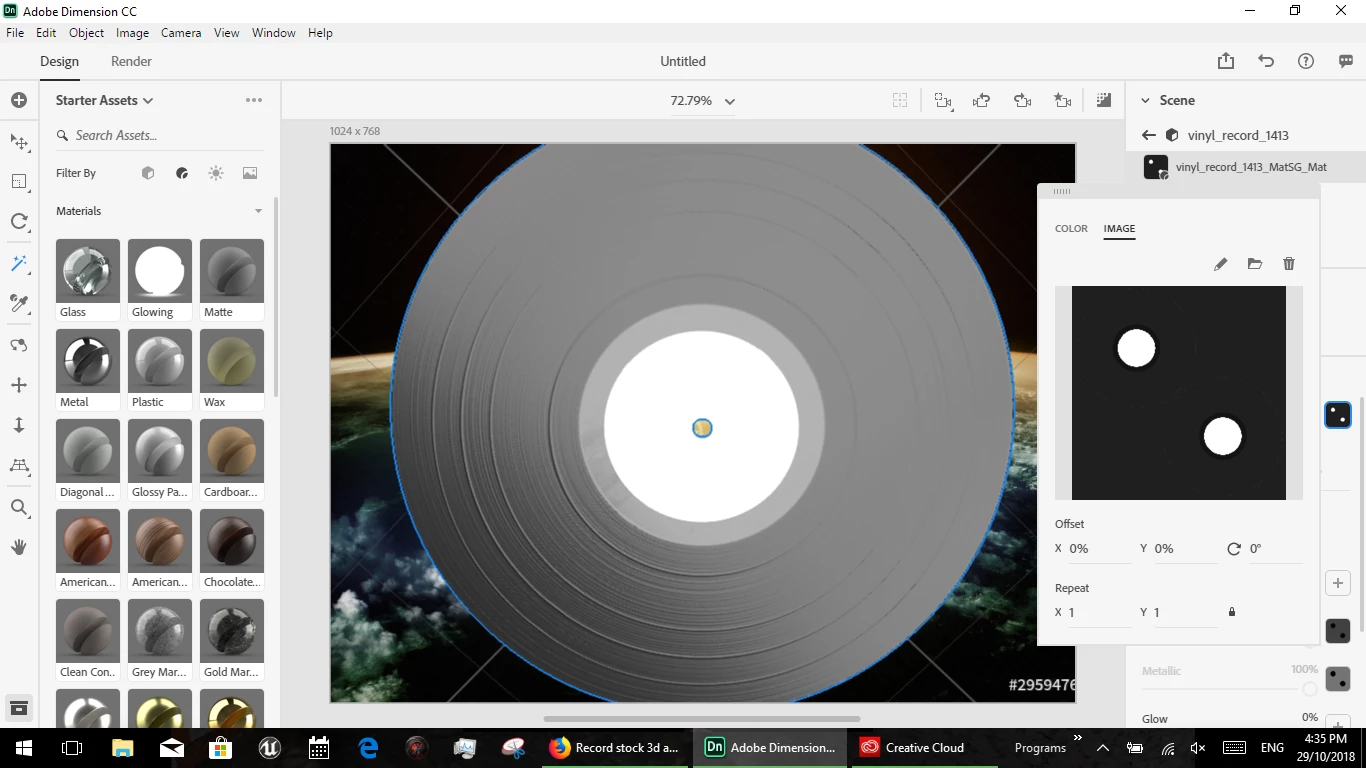The image size is (1366, 768).
Task: Click the Search Assets field
Action: point(160,135)
